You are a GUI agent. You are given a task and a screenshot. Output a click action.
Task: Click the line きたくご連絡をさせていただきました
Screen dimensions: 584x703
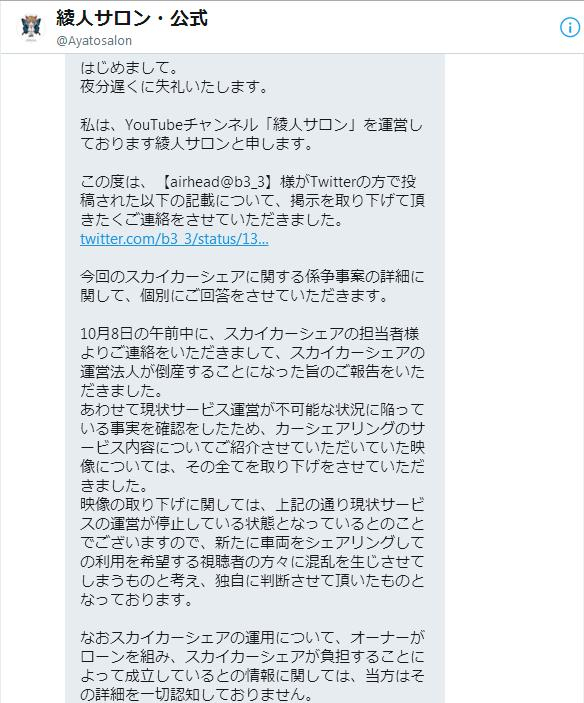click(x=212, y=220)
